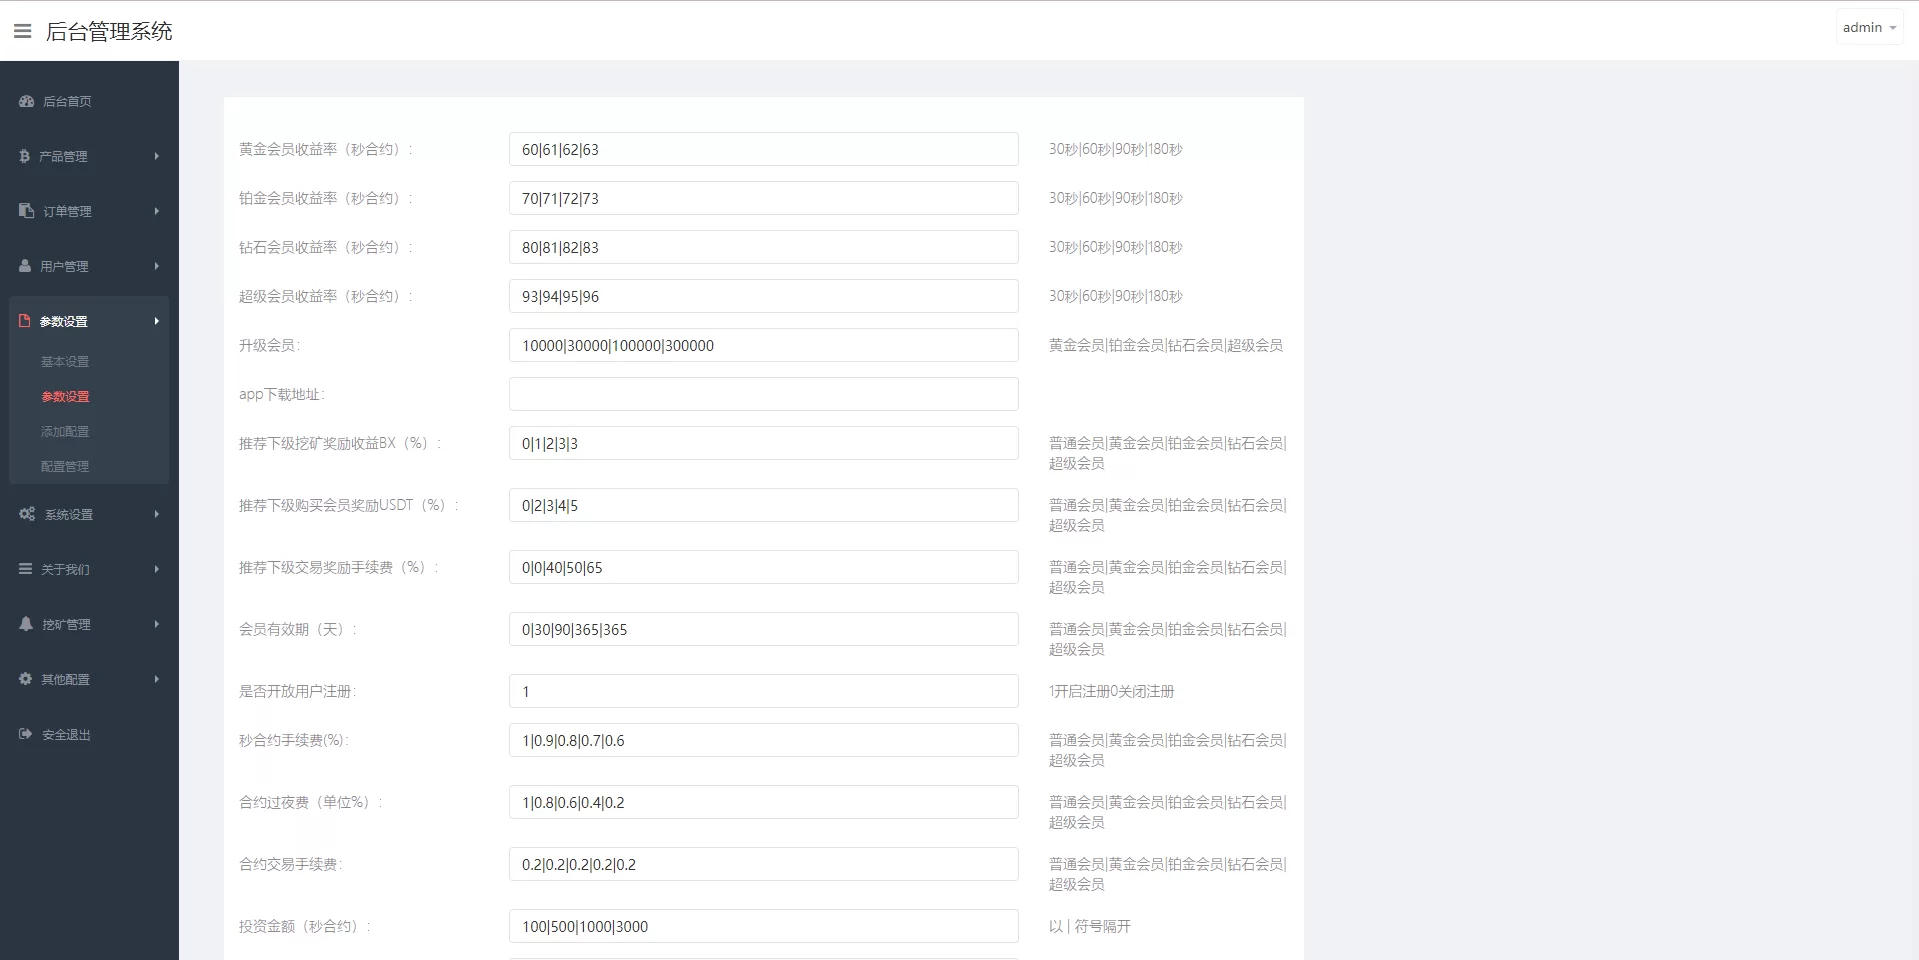Click the empty app下载地址 input field

[763, 394]
